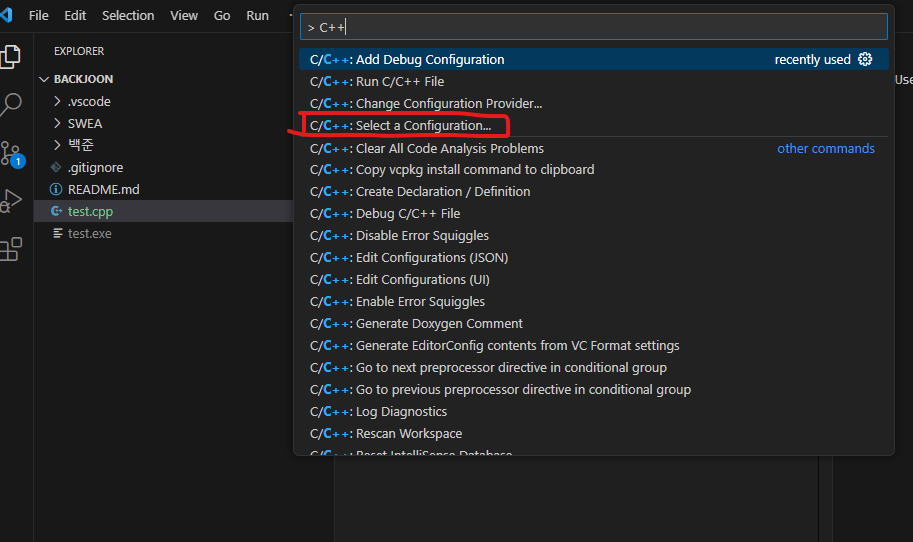This screenshot has height=542, width=913.
Task: Click the command palette input field
Action: [594, 27]
